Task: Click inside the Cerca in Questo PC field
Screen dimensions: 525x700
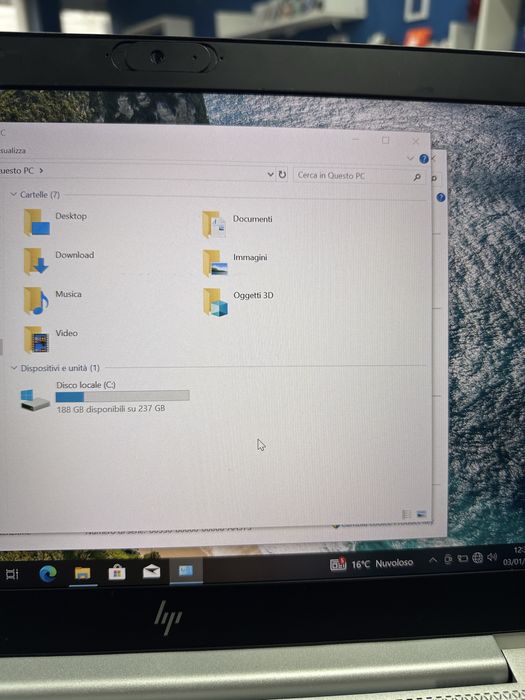Action: point(353,175)
